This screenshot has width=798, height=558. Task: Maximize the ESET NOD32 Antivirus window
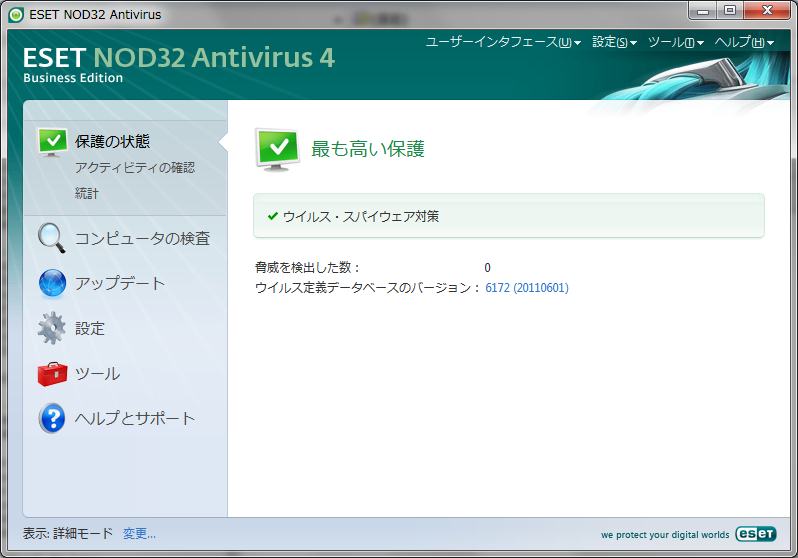pos(730,11)
